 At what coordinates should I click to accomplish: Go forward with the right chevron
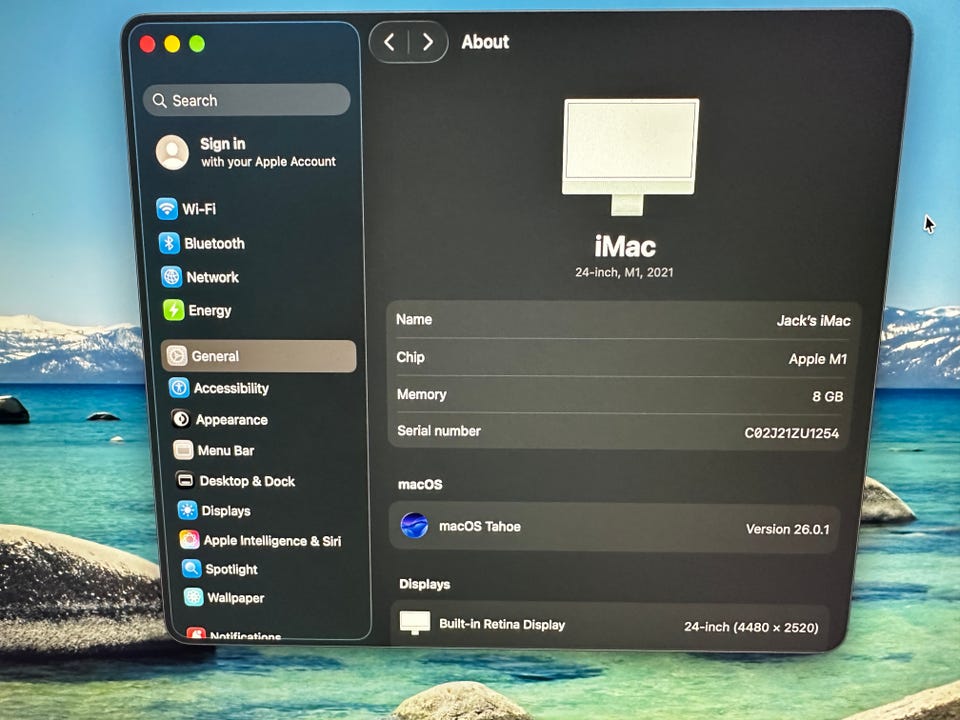click(428, 42)
